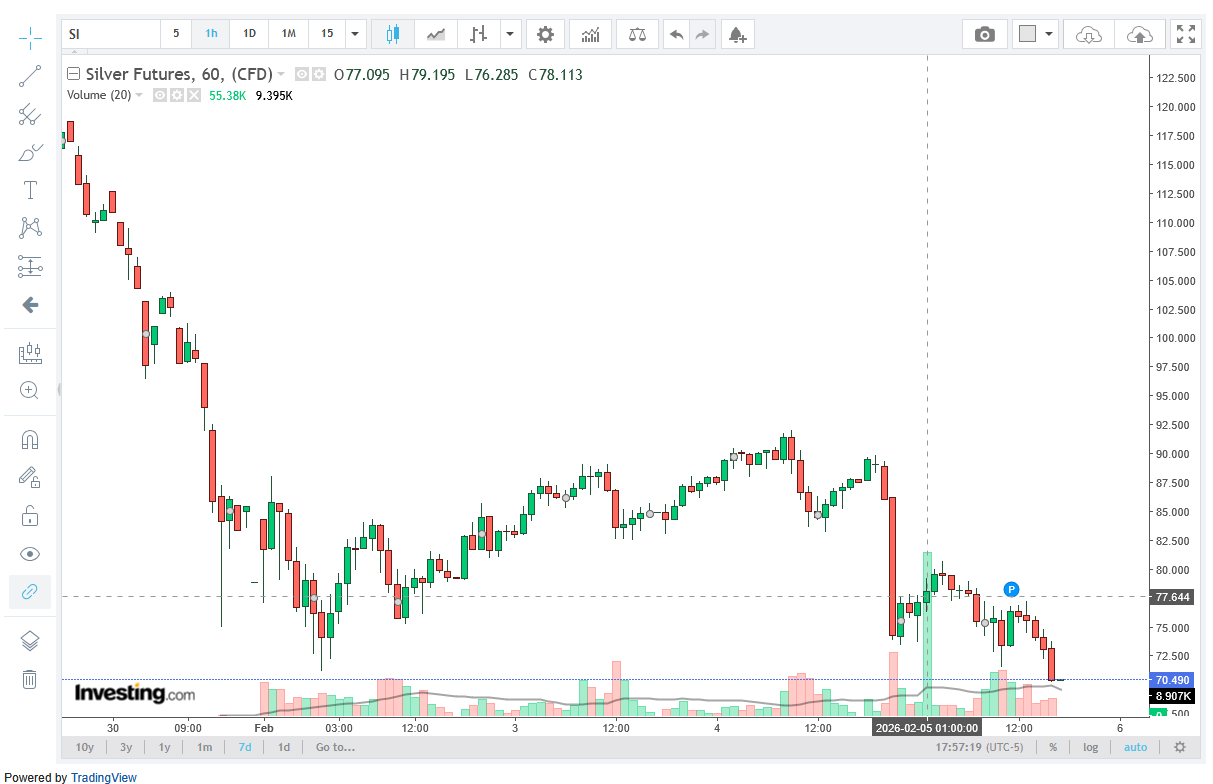
Task: Toggle the drawings sync link icon
Action: click(x=30, y=592)
